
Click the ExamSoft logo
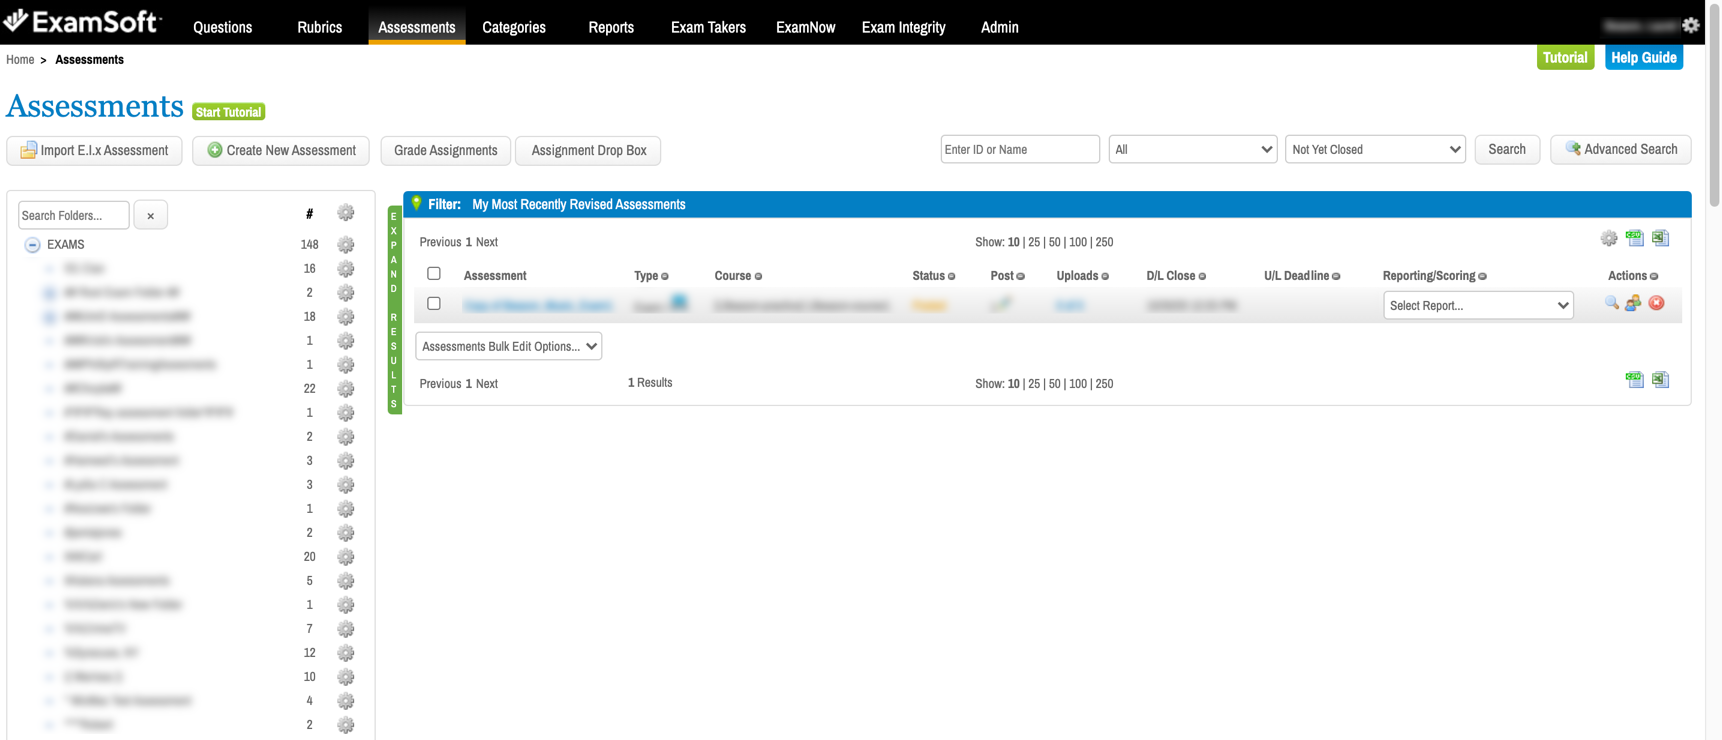click(83, 21)
